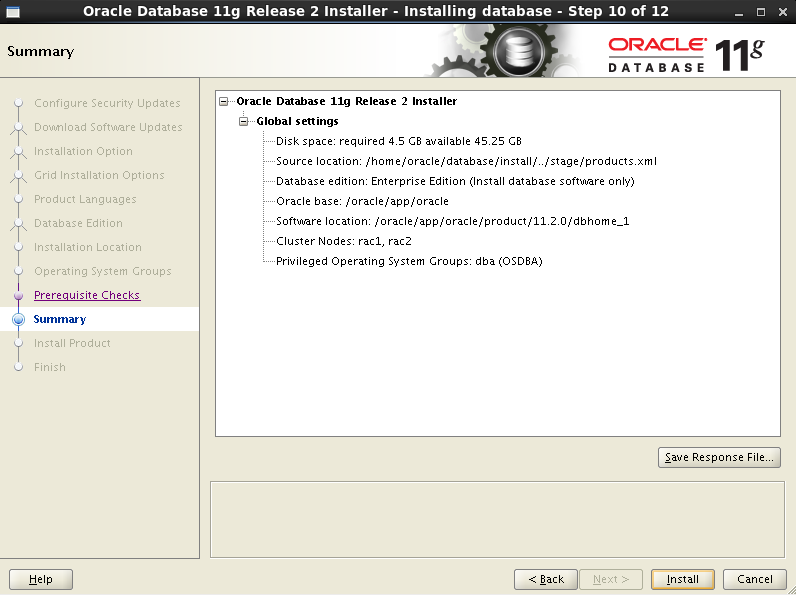Image resolution: width=796 pixels, height=595 pixels.
Task: Click the Install button
Action: tap(682, 579)
